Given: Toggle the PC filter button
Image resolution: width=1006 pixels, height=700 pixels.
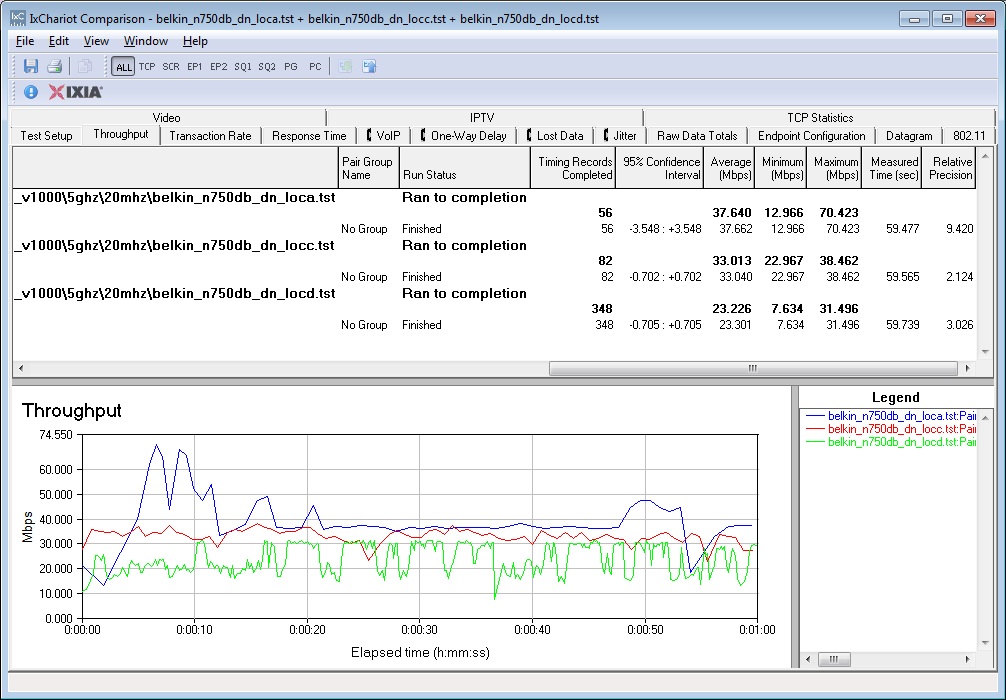Looking at the screenshot, I should [x=315, y=66].
